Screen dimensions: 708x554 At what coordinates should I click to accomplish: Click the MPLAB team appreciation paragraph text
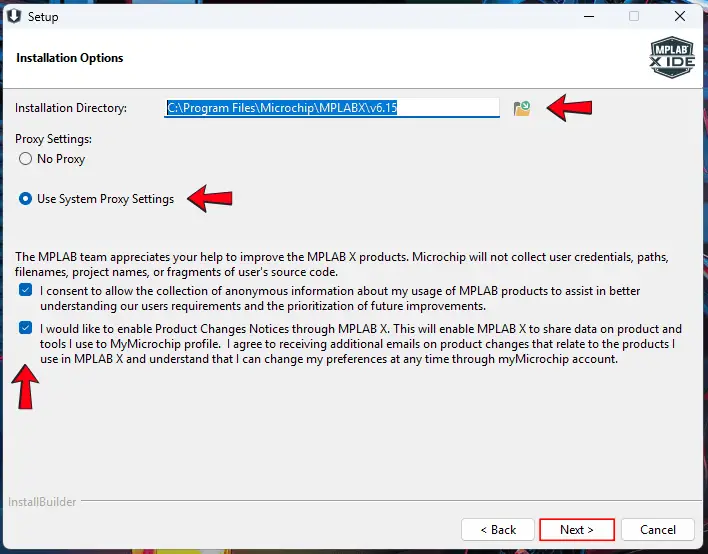(340, 264)
